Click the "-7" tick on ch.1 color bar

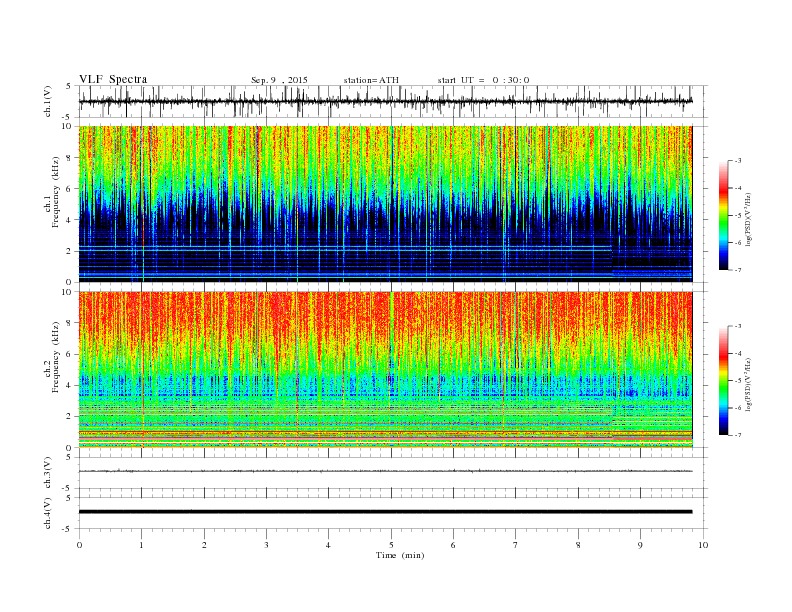coord(737,270)
